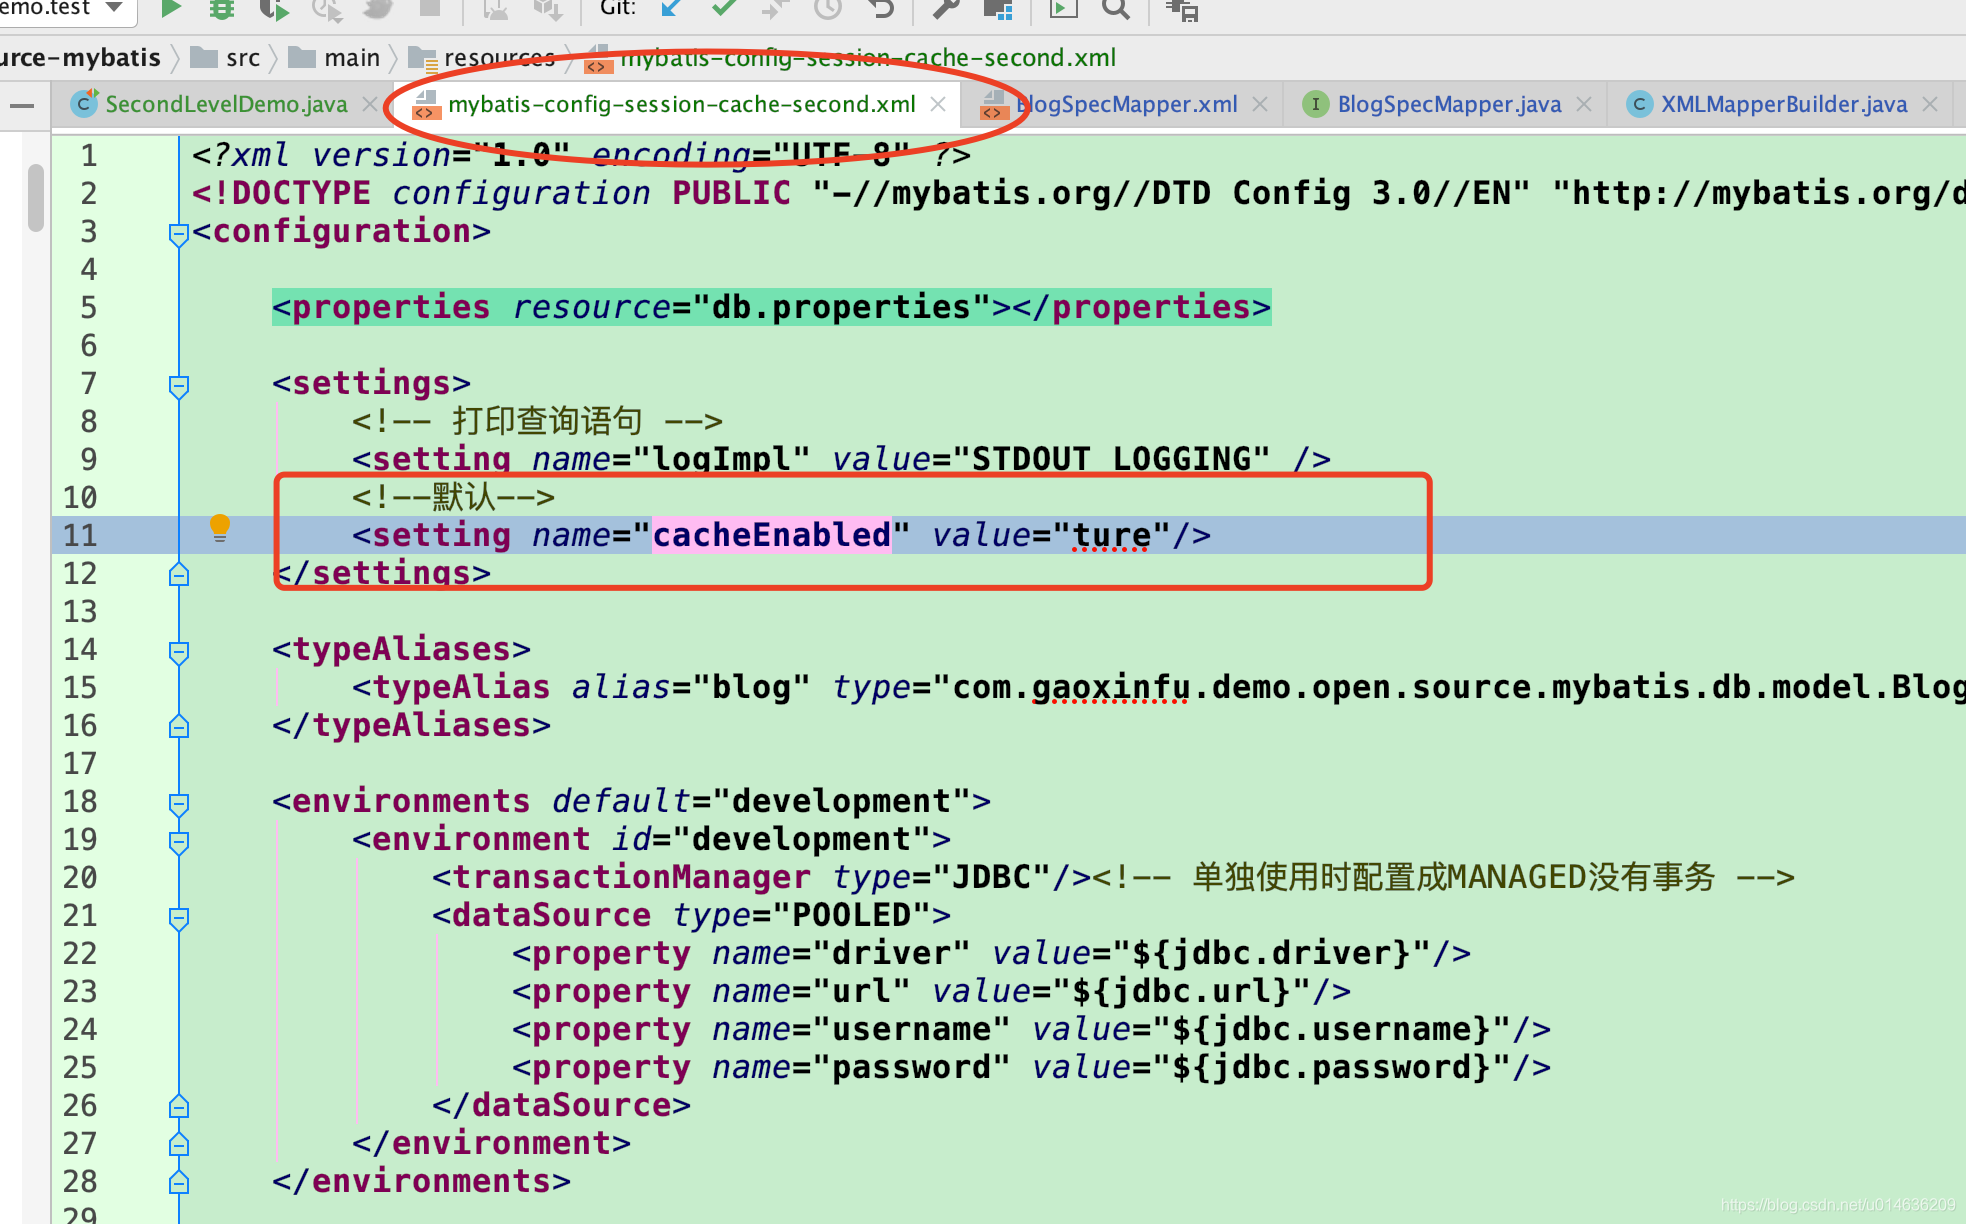The image size is (1966, 1224).
Task: Click the editor vertical scrollbar thumb
Action: tap(36, 197)
